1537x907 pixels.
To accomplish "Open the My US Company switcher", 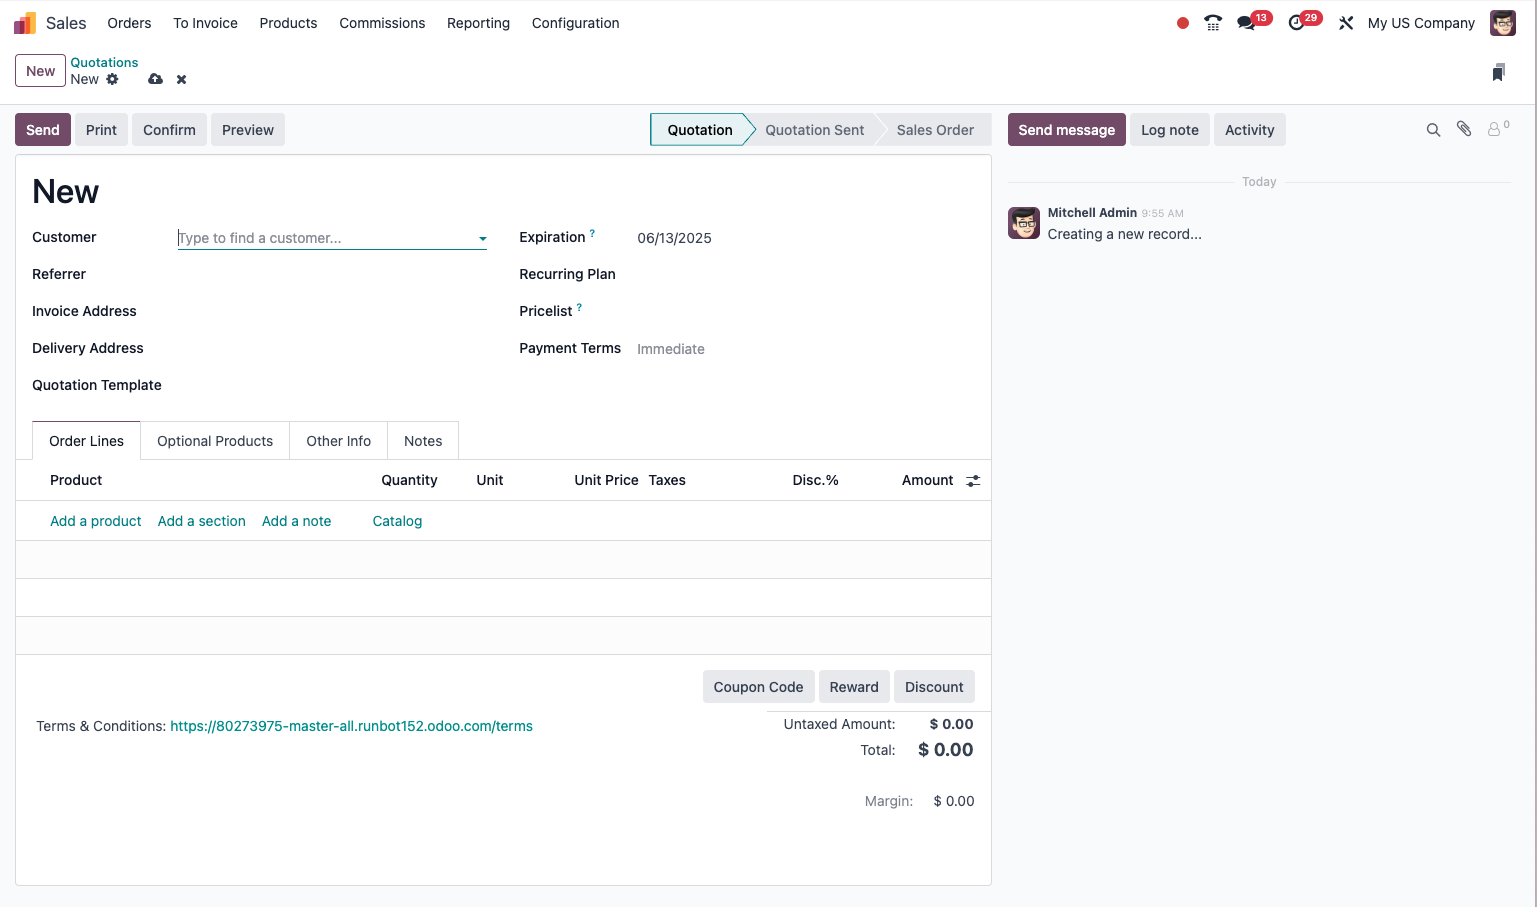I will [1421, 23].
